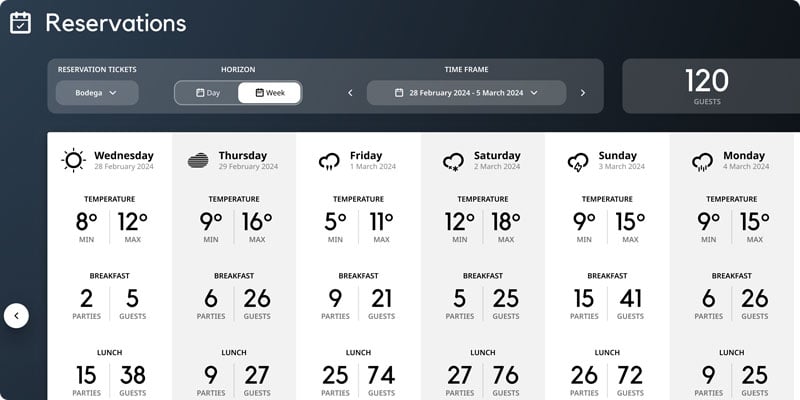Viewport: 800px width, 400px height.
Task: Click date text 1 March 2024
Action: (x=373, y=167)
